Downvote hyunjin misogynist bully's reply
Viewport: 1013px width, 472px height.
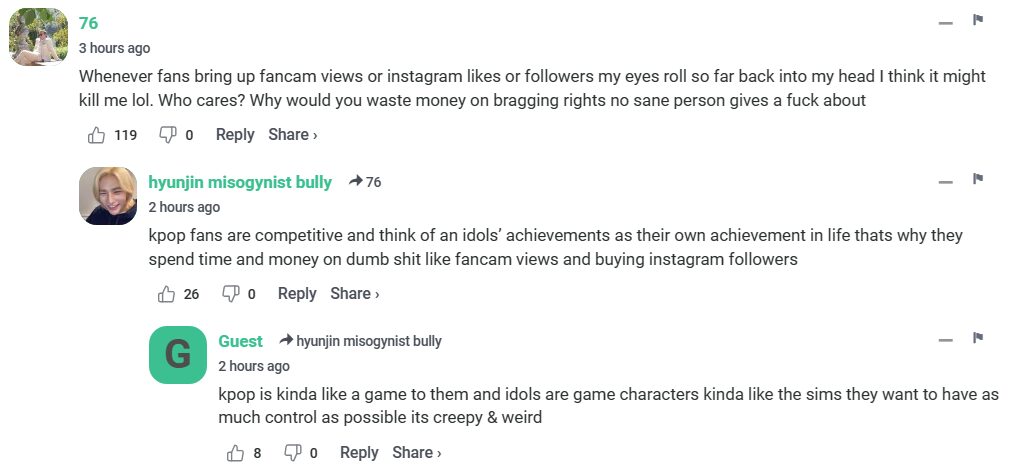pyautogui.click(x=231, y=294)
